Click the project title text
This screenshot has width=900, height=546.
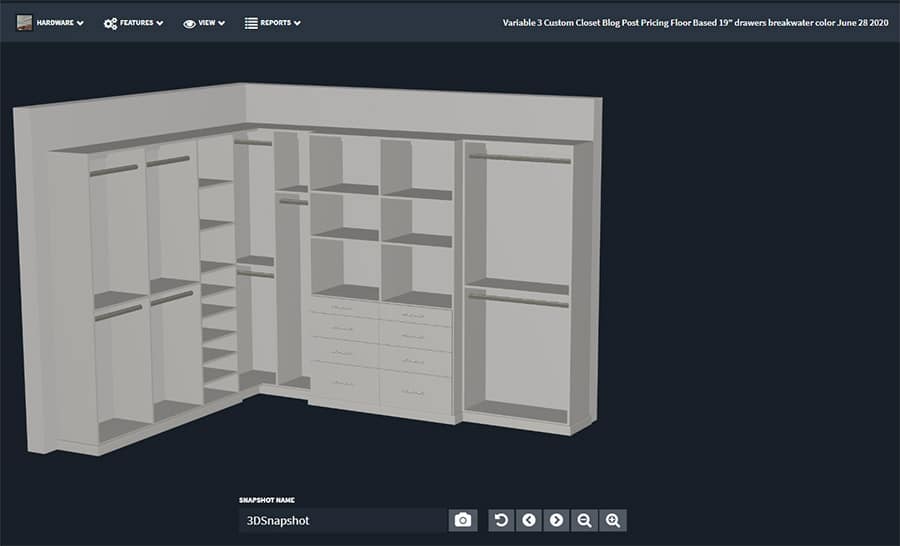point(695,23)
